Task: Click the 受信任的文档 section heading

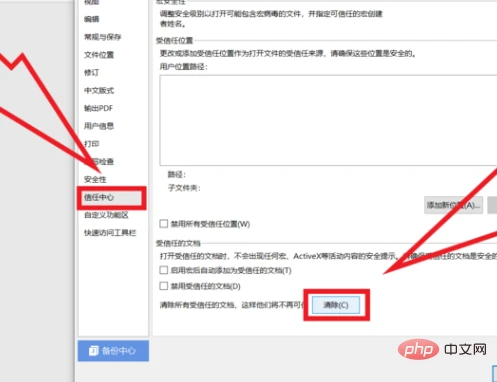Action: [178, 243]
